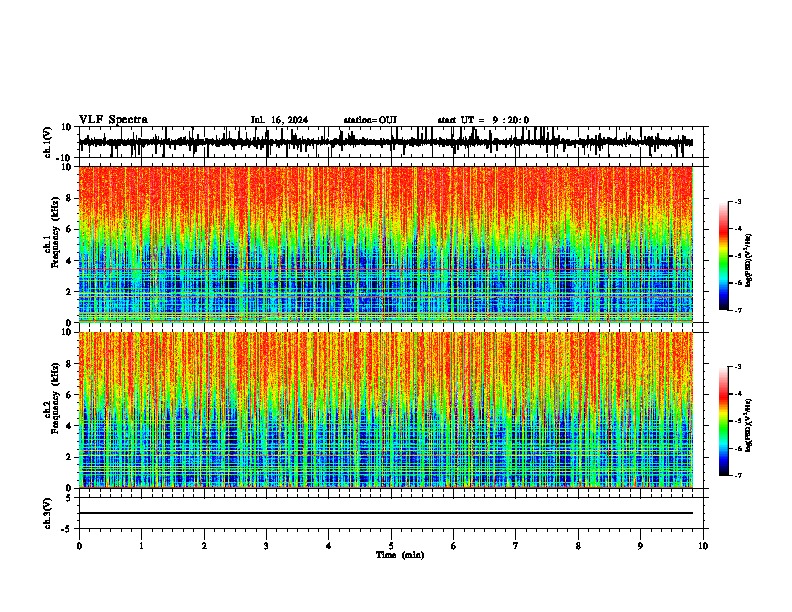This screenshot has width=792, height=612.
Task: Click the "station=OUJ" header label
Action: pyautogui.click(x=370, y=120)
